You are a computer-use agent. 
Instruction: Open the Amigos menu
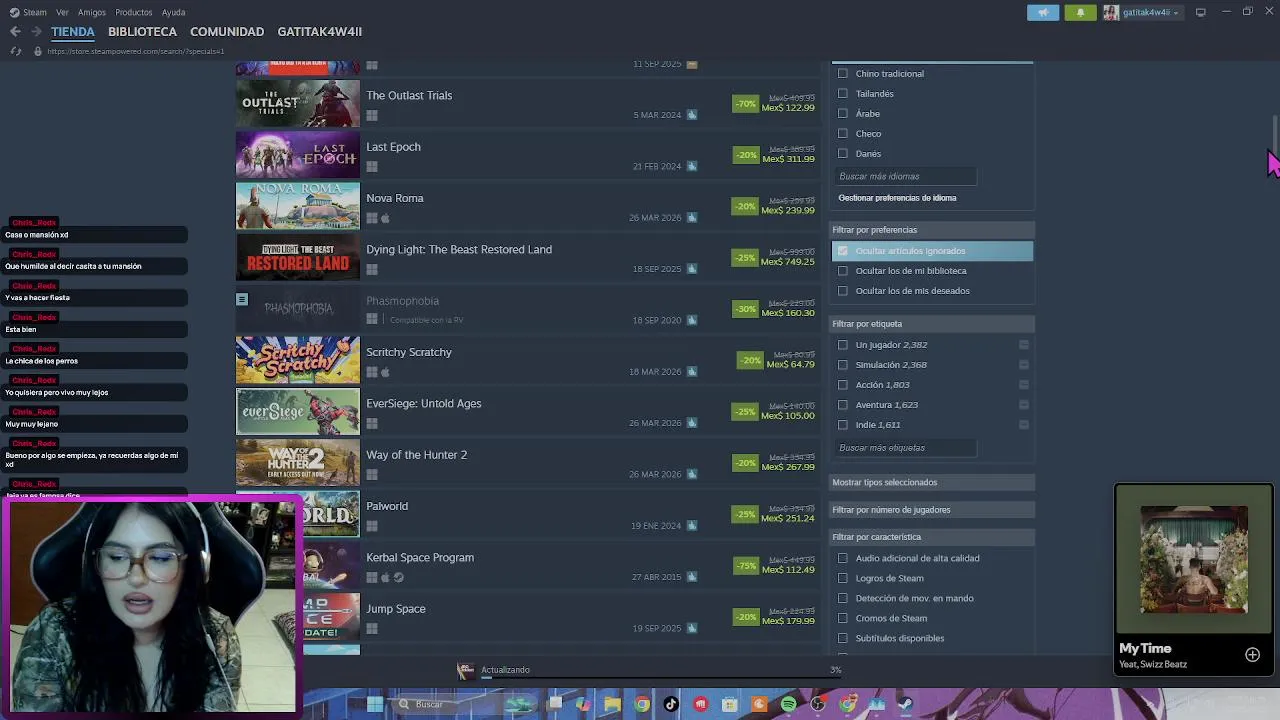tap(92, 12)
